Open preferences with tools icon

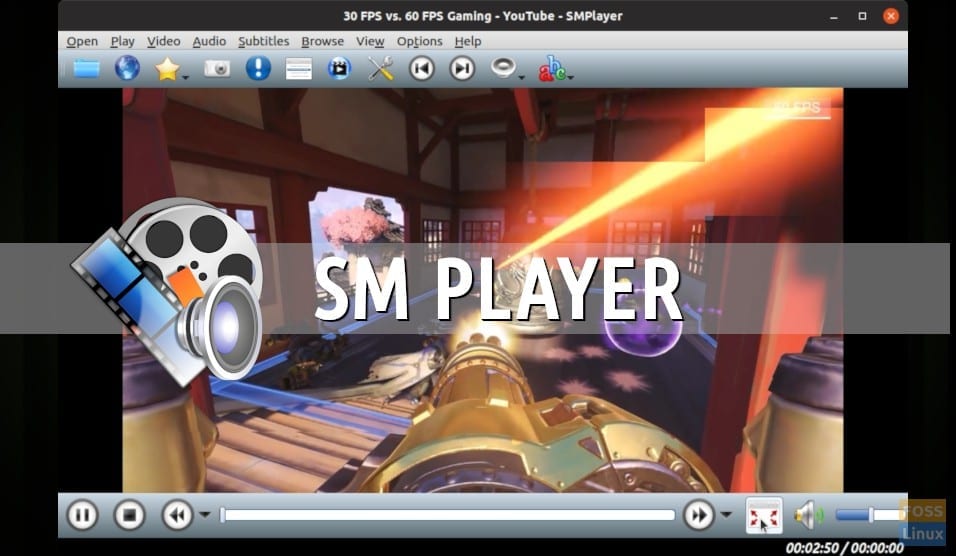click(380, 68)
